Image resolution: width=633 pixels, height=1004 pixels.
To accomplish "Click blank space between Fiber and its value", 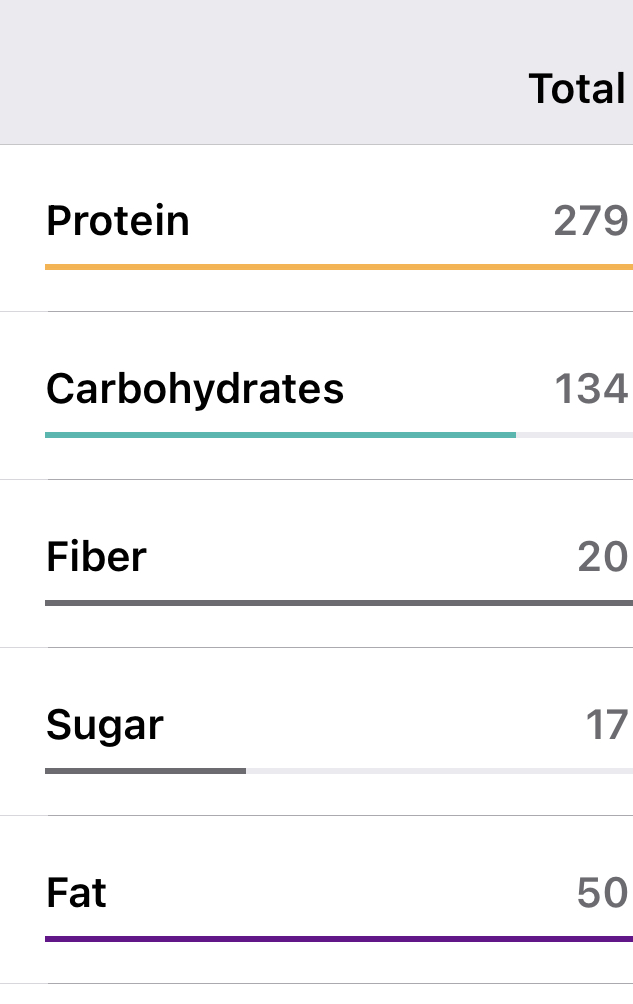I will point(360,557).
